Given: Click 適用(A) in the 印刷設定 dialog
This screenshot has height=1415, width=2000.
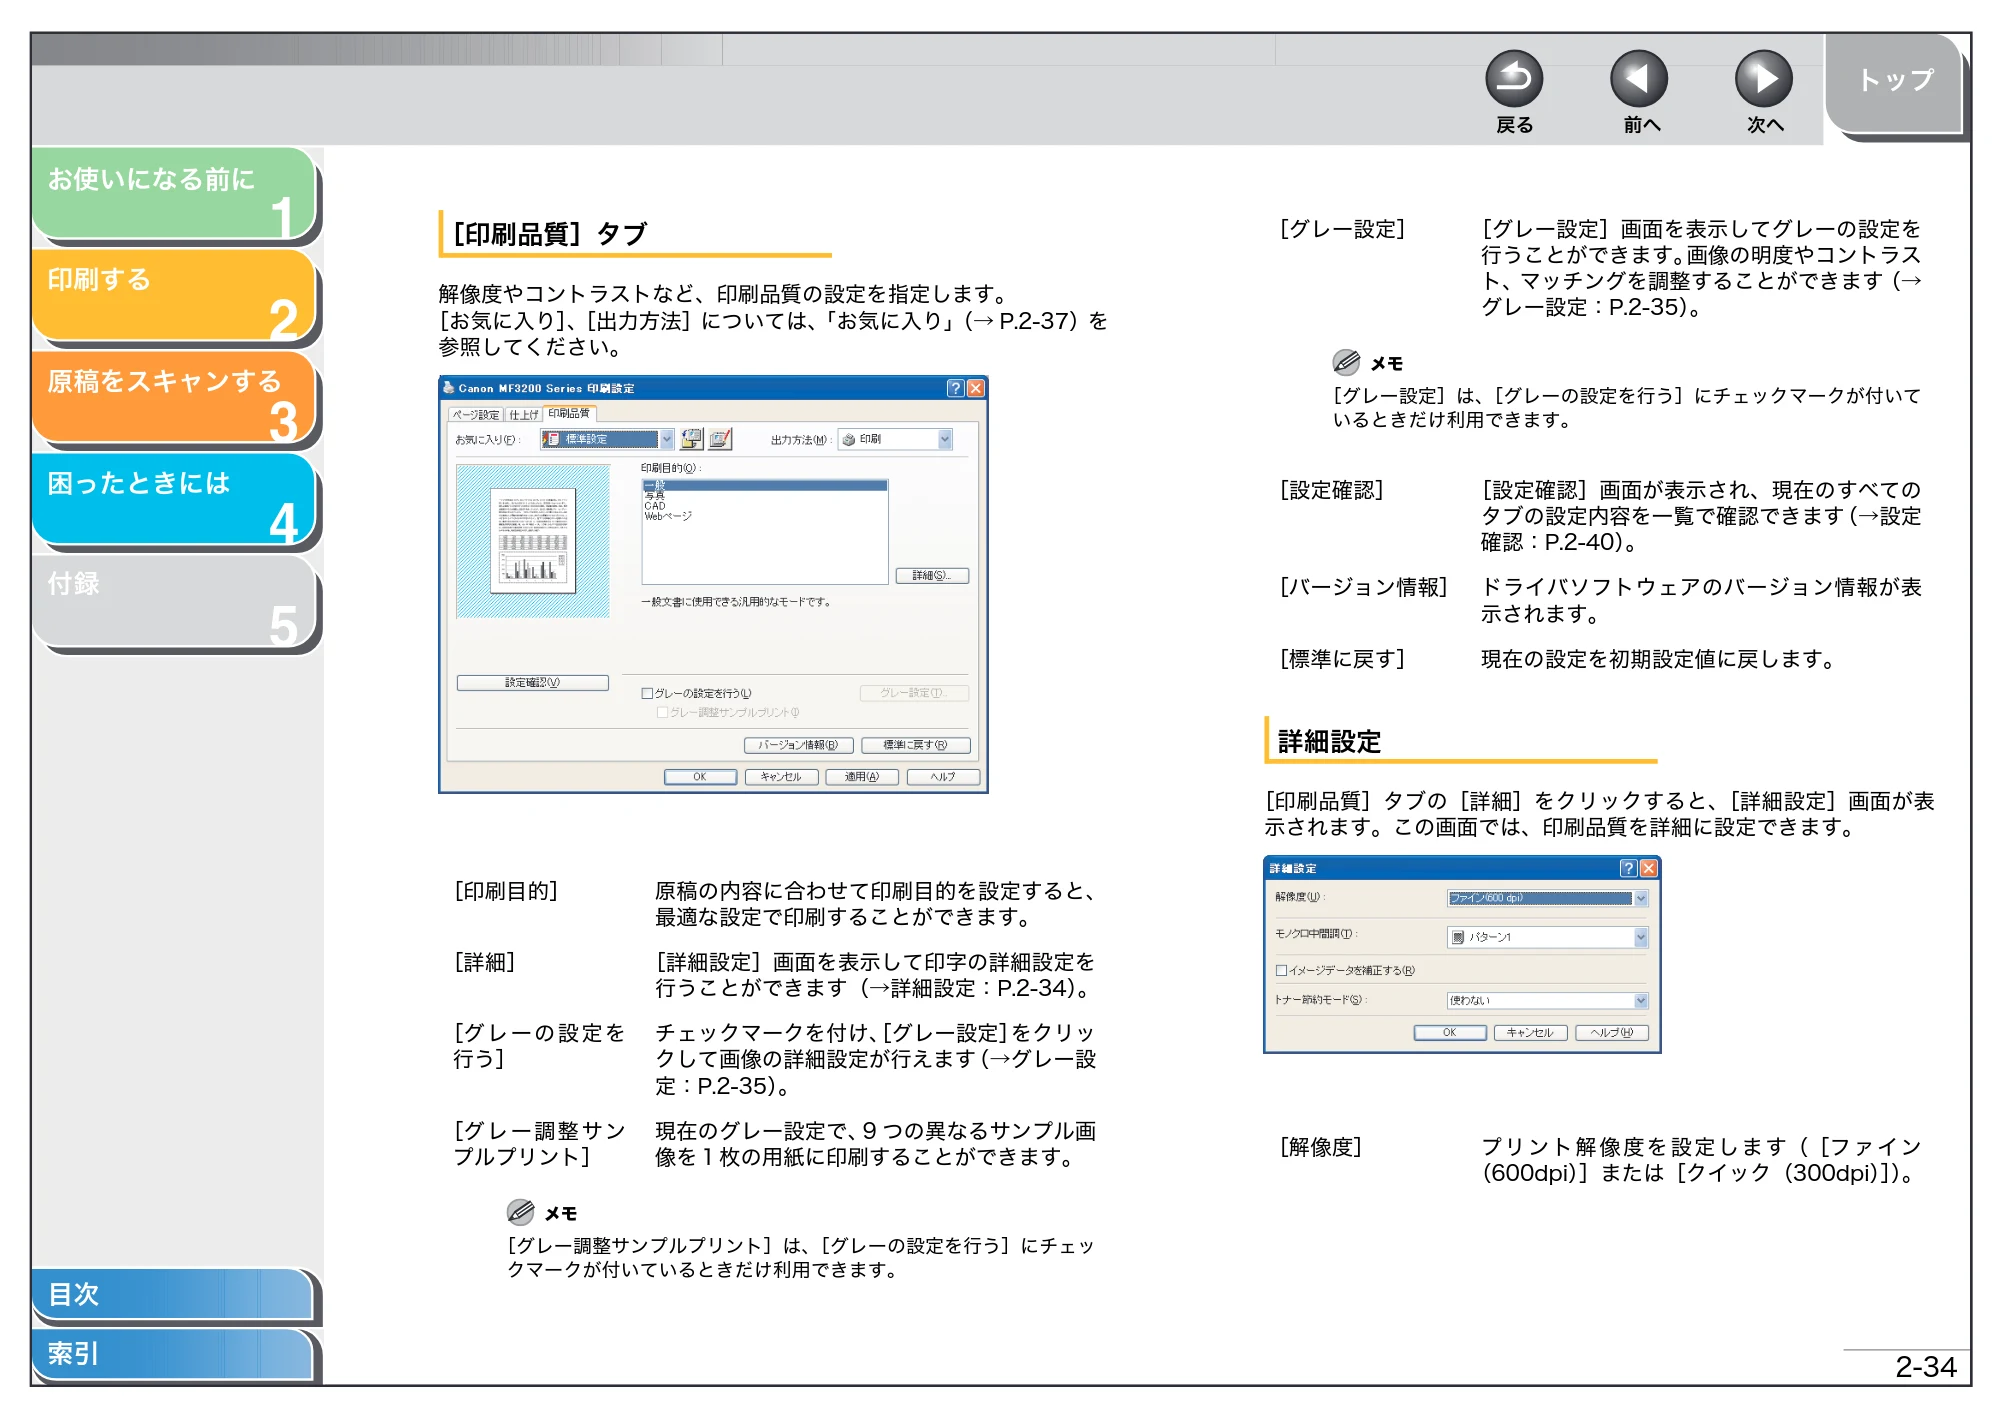Looking at the screenshot, I should pos(862,777).
